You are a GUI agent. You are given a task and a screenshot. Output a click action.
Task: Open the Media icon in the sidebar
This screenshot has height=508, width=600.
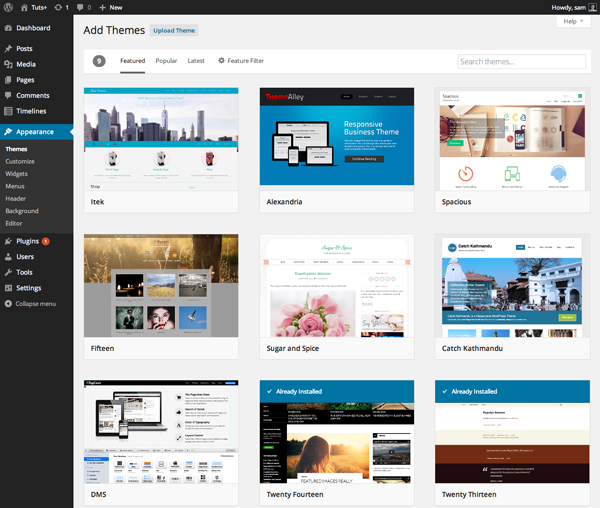click(8, 64)
